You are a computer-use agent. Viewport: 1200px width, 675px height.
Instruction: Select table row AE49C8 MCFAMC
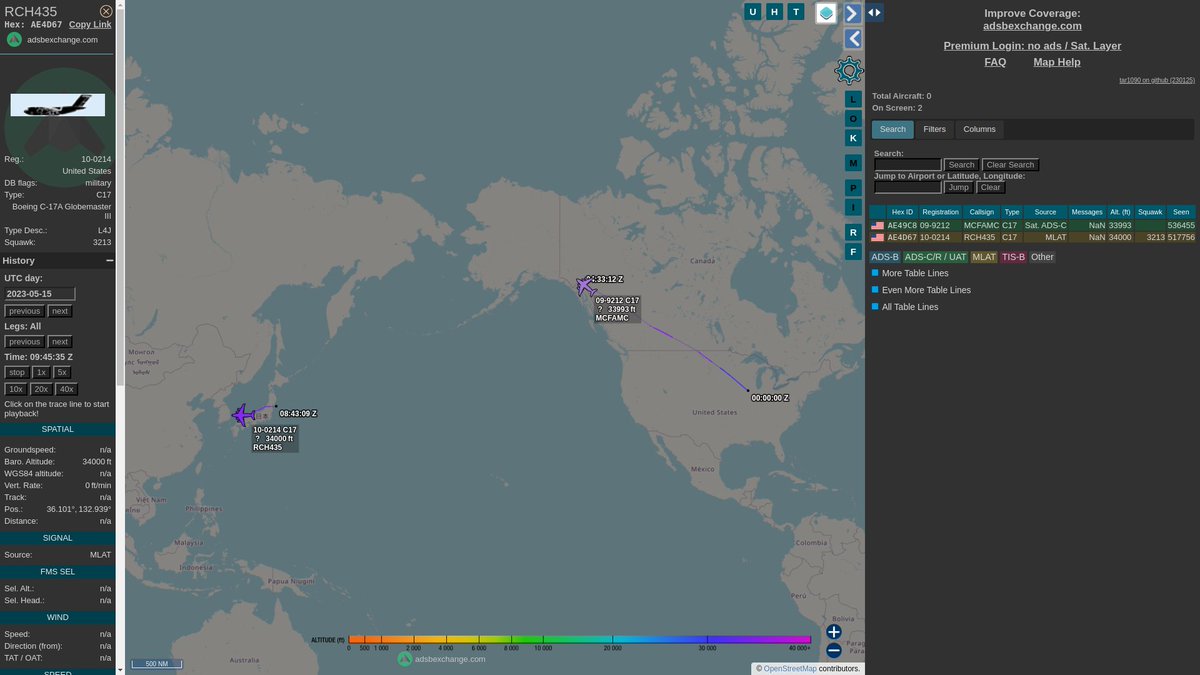pyautogui.click(x=1032, y=226)
